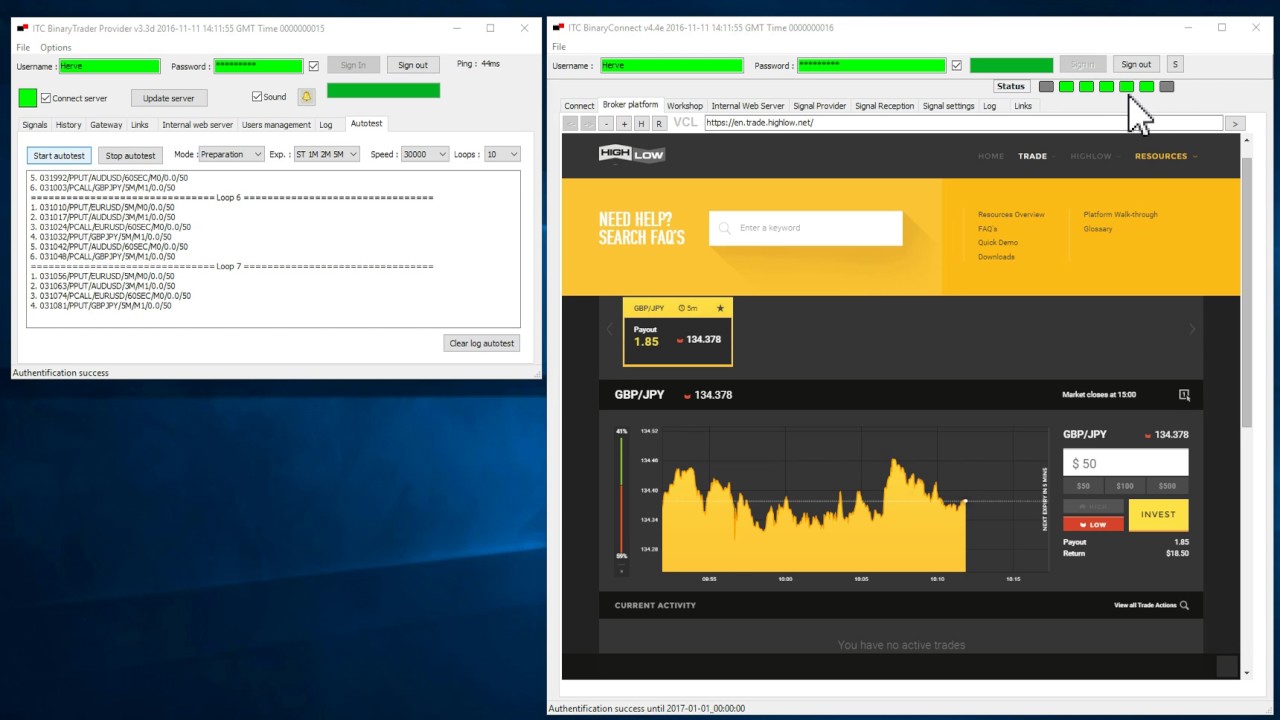This screenshot has height=720, width=1280.
Task: Open the Options menu in Provider window
Action: tap(56, 47)
